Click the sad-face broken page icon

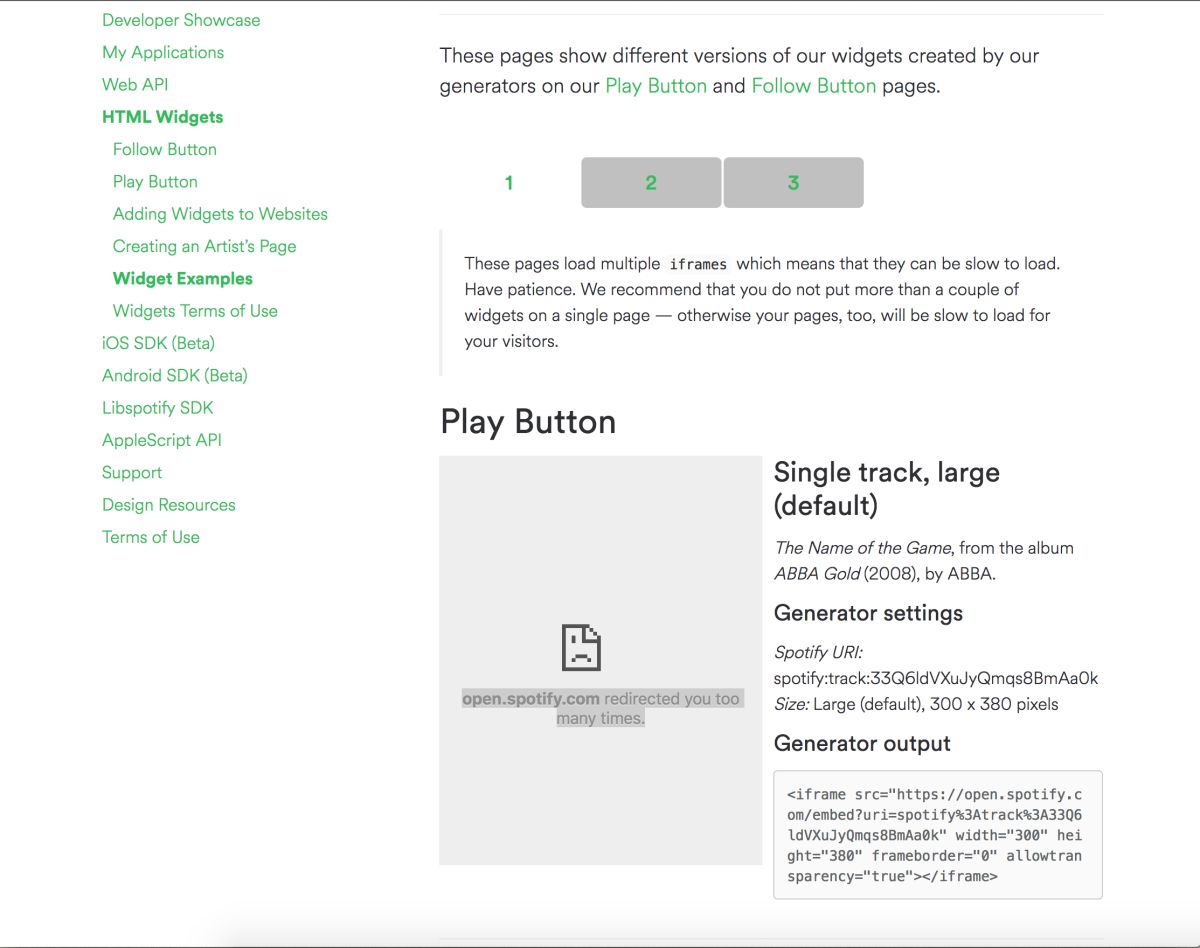(x=581, y=647)
